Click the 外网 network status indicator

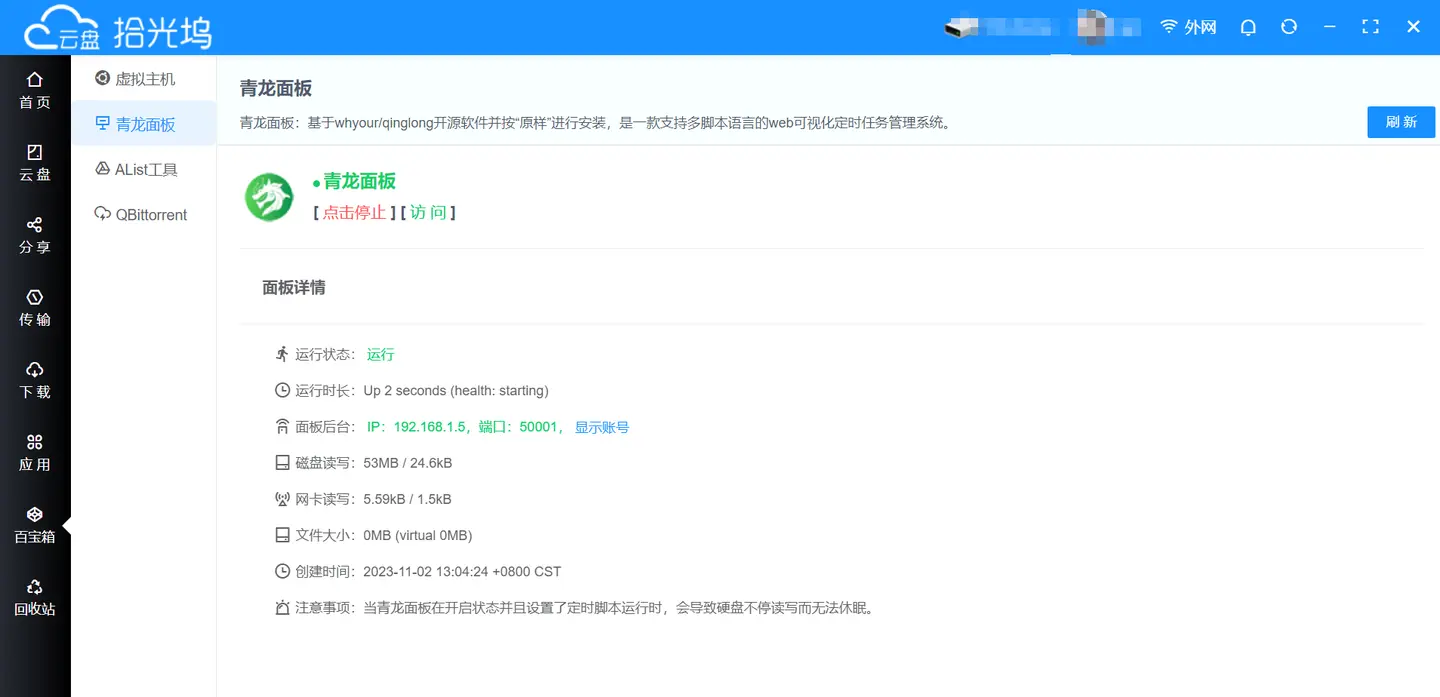tap(1188, 27)
